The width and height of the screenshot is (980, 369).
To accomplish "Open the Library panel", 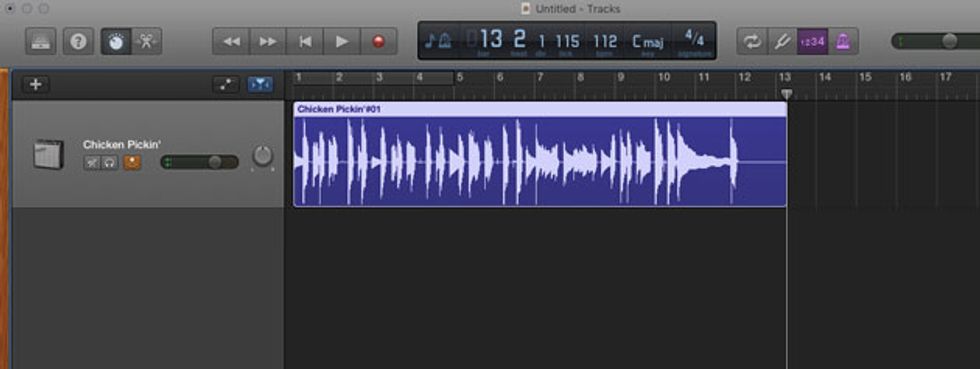I will (x=41, y=41).
